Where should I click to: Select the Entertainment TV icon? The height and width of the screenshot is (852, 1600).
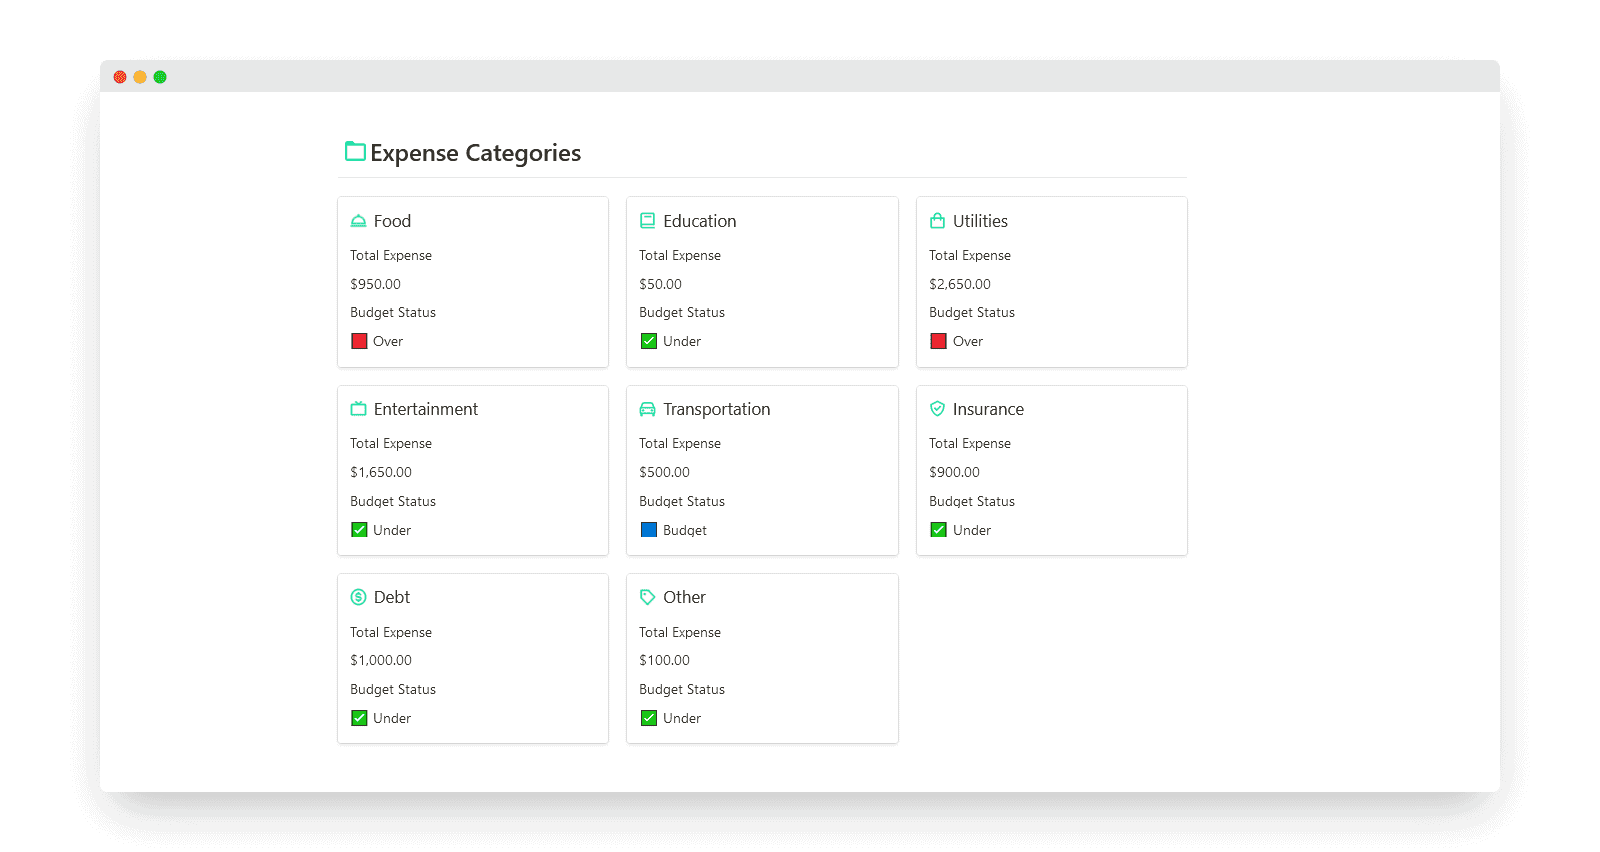tap(358, 409)
